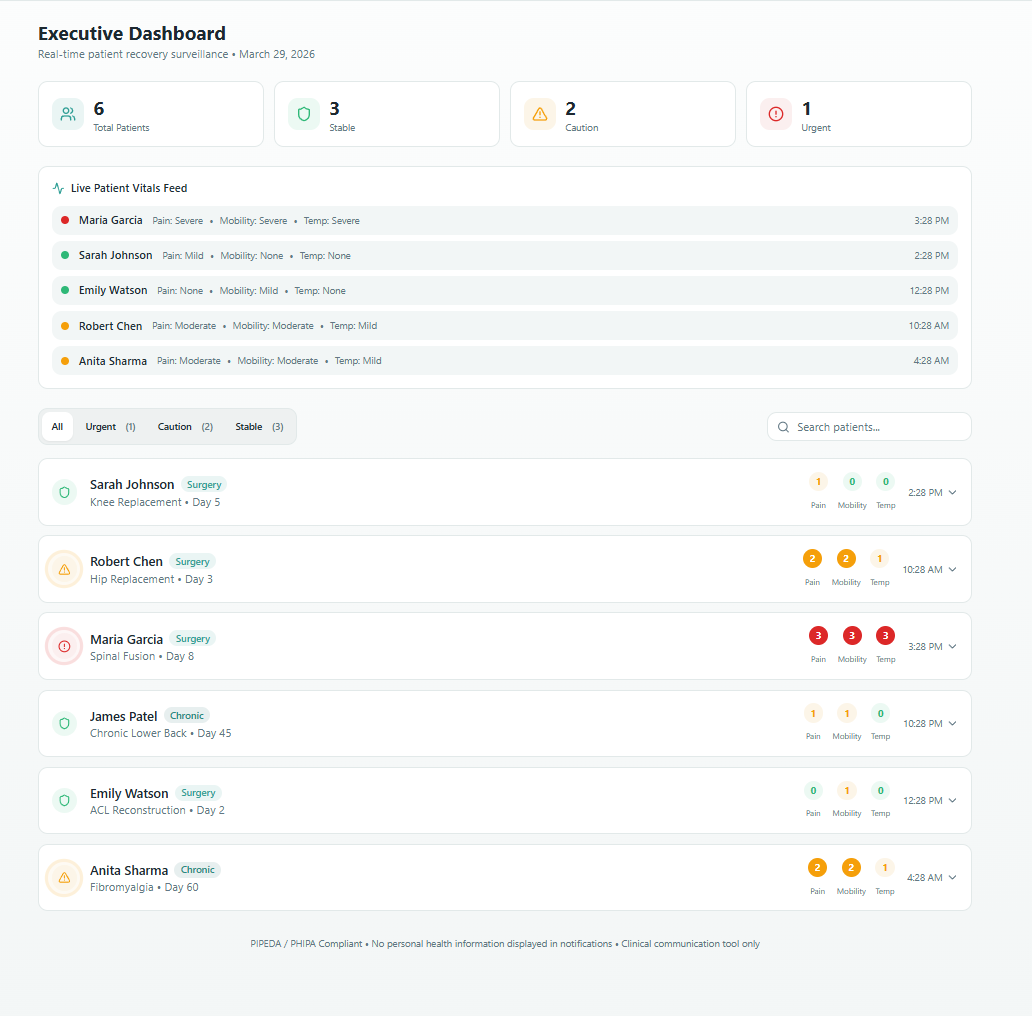Click the Stable shield icon in summary card
1032x1016 pixels.
coord(304,114)
